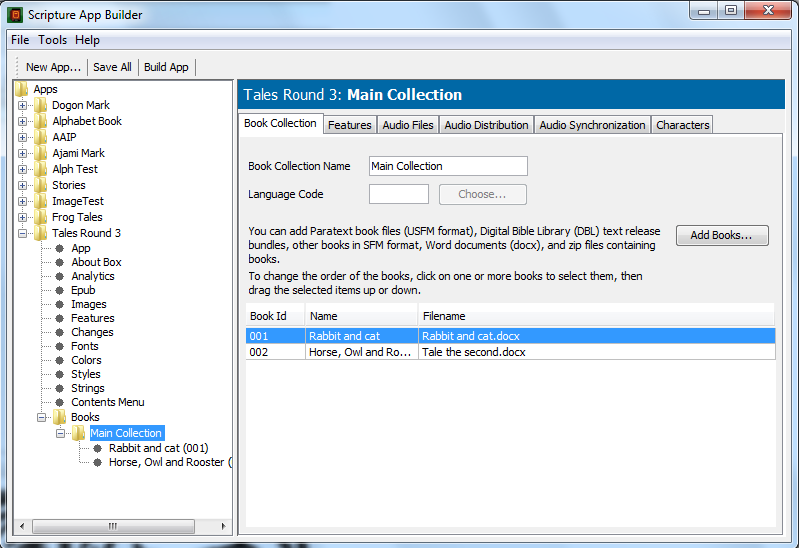The width and height of the screenshot is (799, 548).
Task: Expand the Dogon Mark app node
Action: [22, 106]
